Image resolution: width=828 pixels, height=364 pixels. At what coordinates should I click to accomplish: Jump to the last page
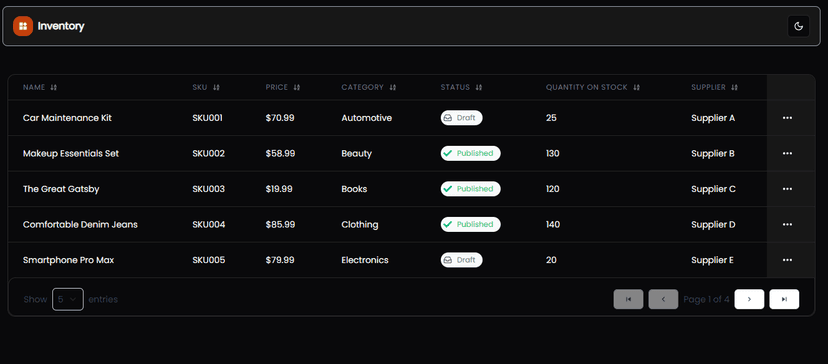784,299
